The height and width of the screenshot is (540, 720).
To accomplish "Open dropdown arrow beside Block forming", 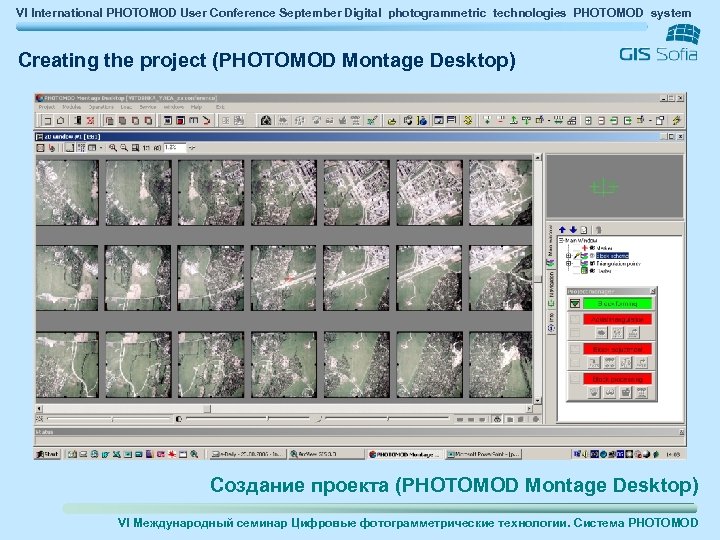I will click(575, 304).
